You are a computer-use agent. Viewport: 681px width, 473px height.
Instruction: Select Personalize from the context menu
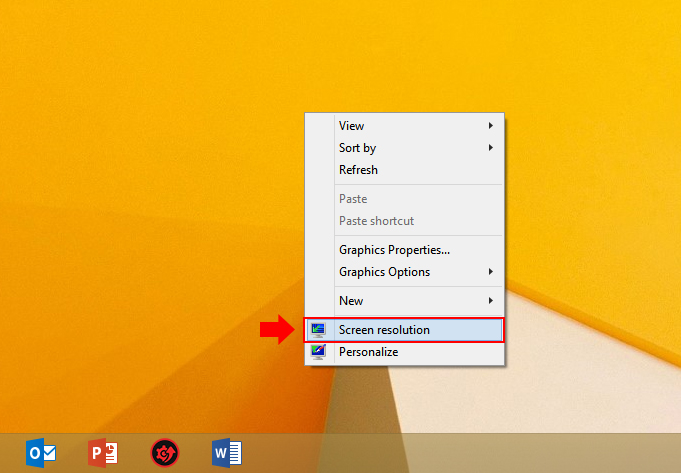pyautogui.click(x=404, y=352)
